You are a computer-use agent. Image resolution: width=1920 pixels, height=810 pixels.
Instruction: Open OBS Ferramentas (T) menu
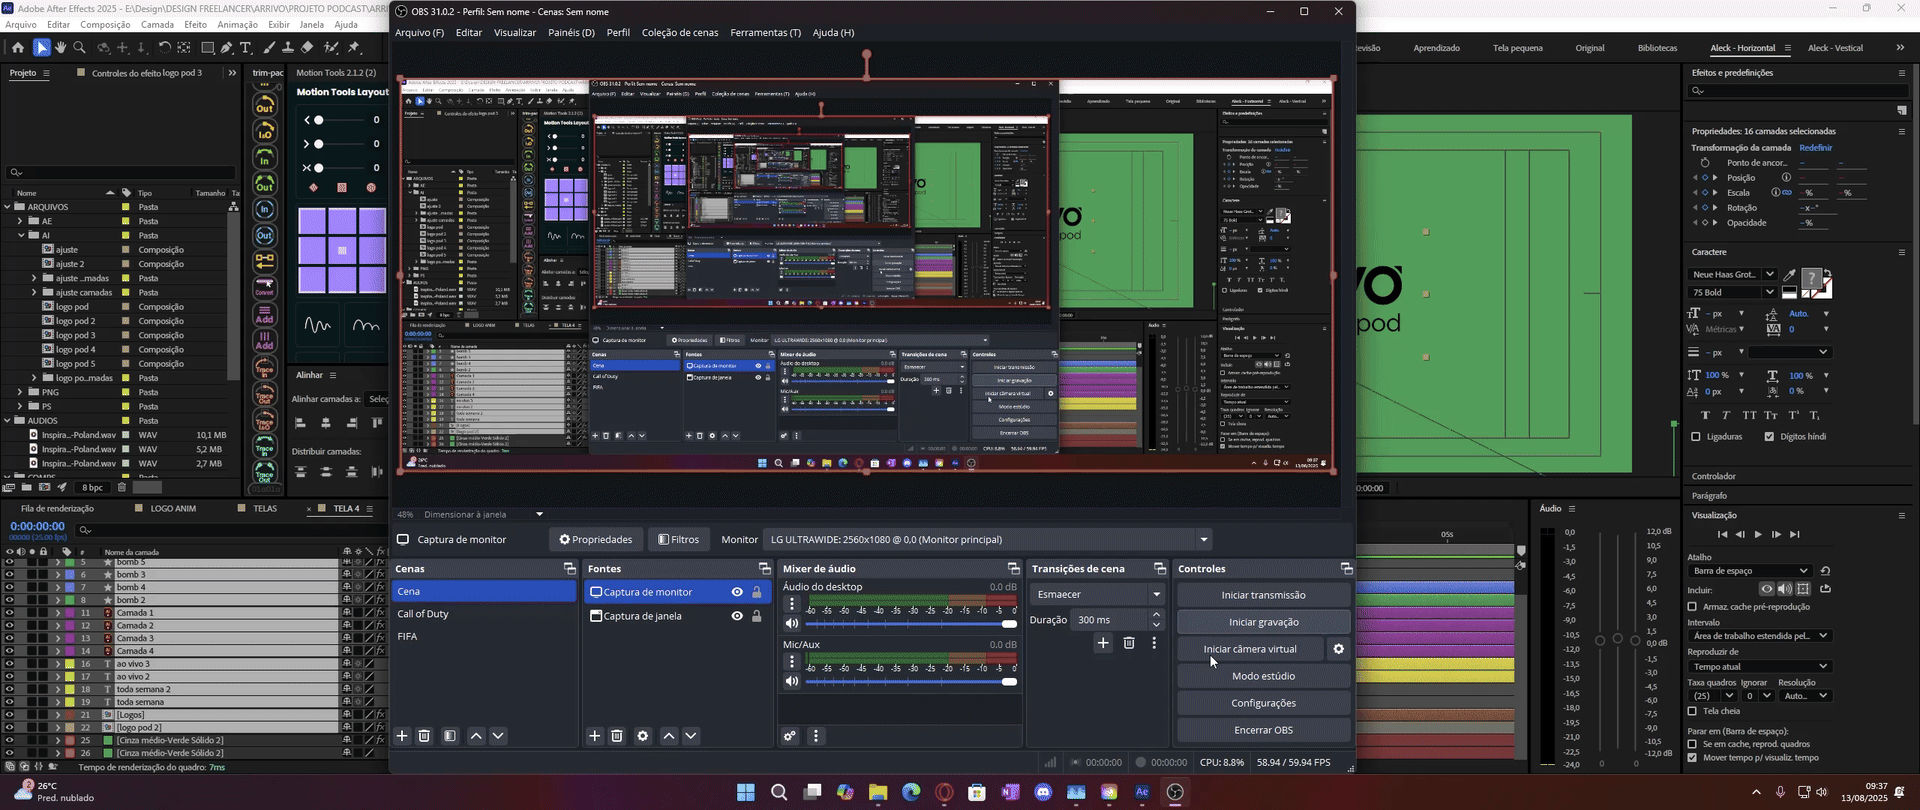[765, 32]
